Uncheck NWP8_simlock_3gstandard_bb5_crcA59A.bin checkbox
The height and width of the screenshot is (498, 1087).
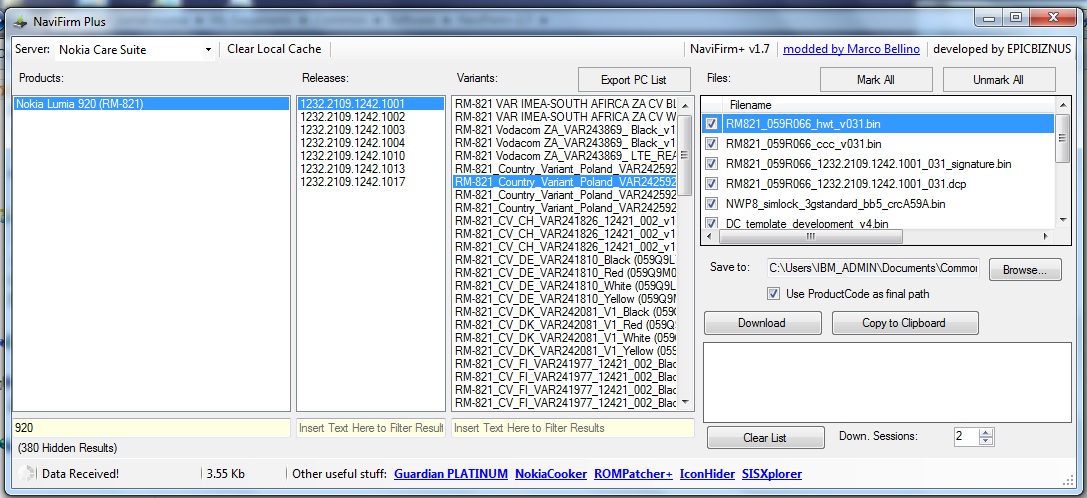point(711,204)
